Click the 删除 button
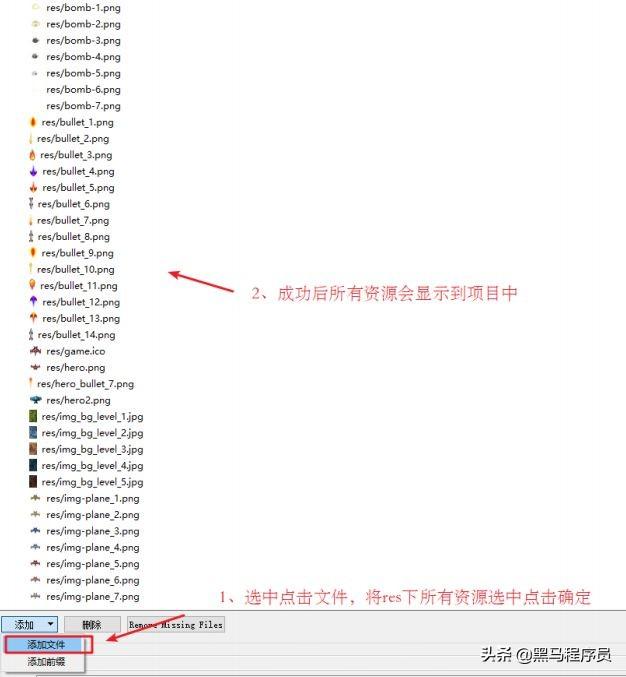Viewport: 626px width, 677px height. pos(92,624)
